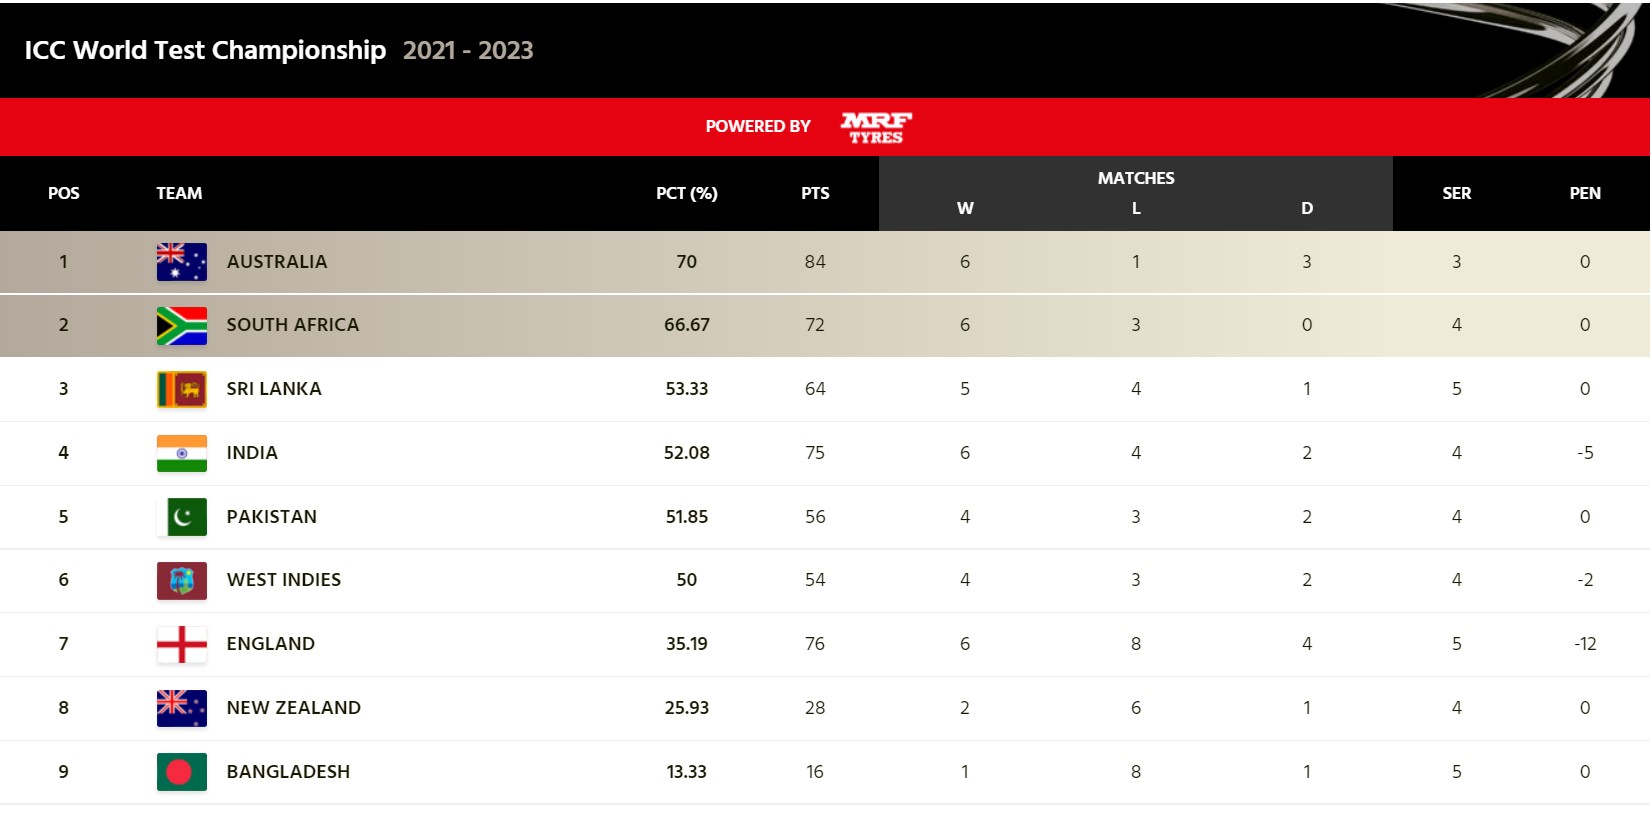Select the NEW ZEALAND team name
The width and height of the screenshot is (1651, 813).
coord(293,708)
